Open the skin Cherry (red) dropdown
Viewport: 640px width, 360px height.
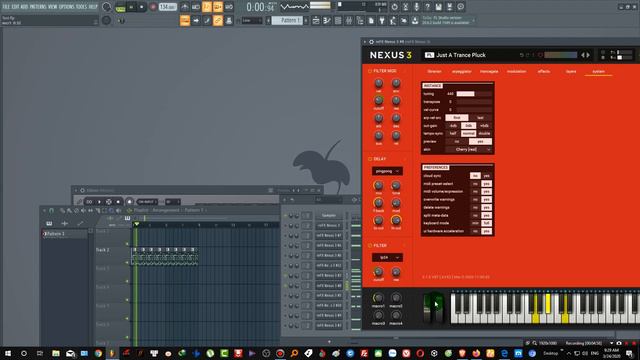click(468, 149)
